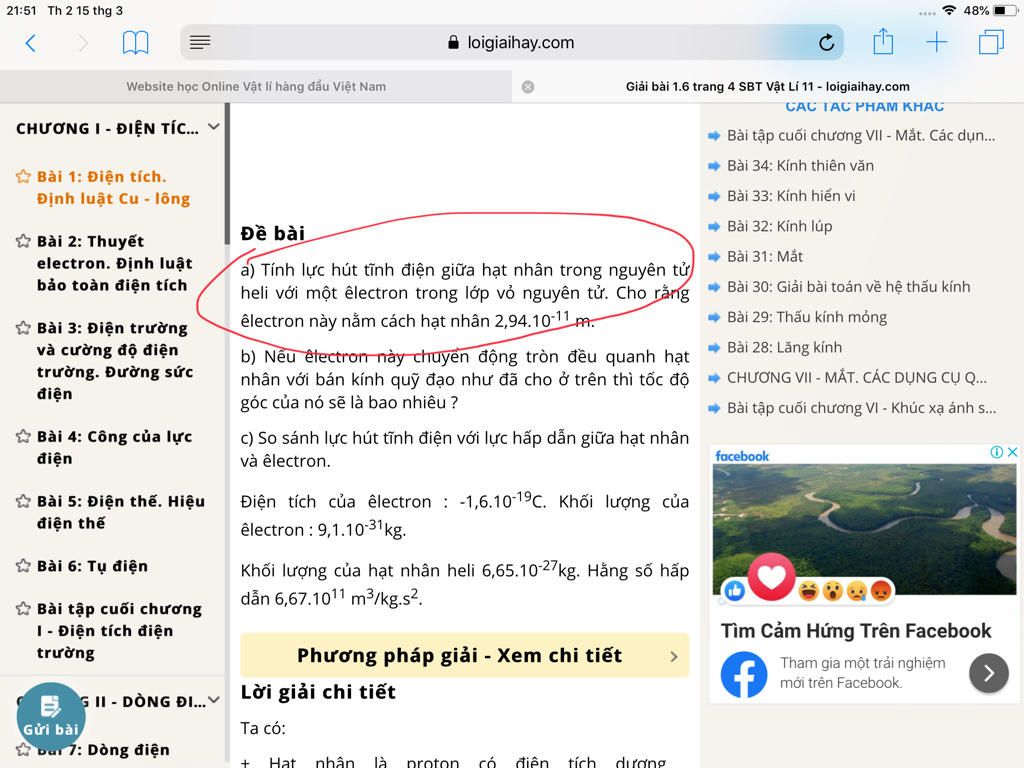Tap the star icon beside Bài 6
This screenshot has height=768, width=1024.
23,566
